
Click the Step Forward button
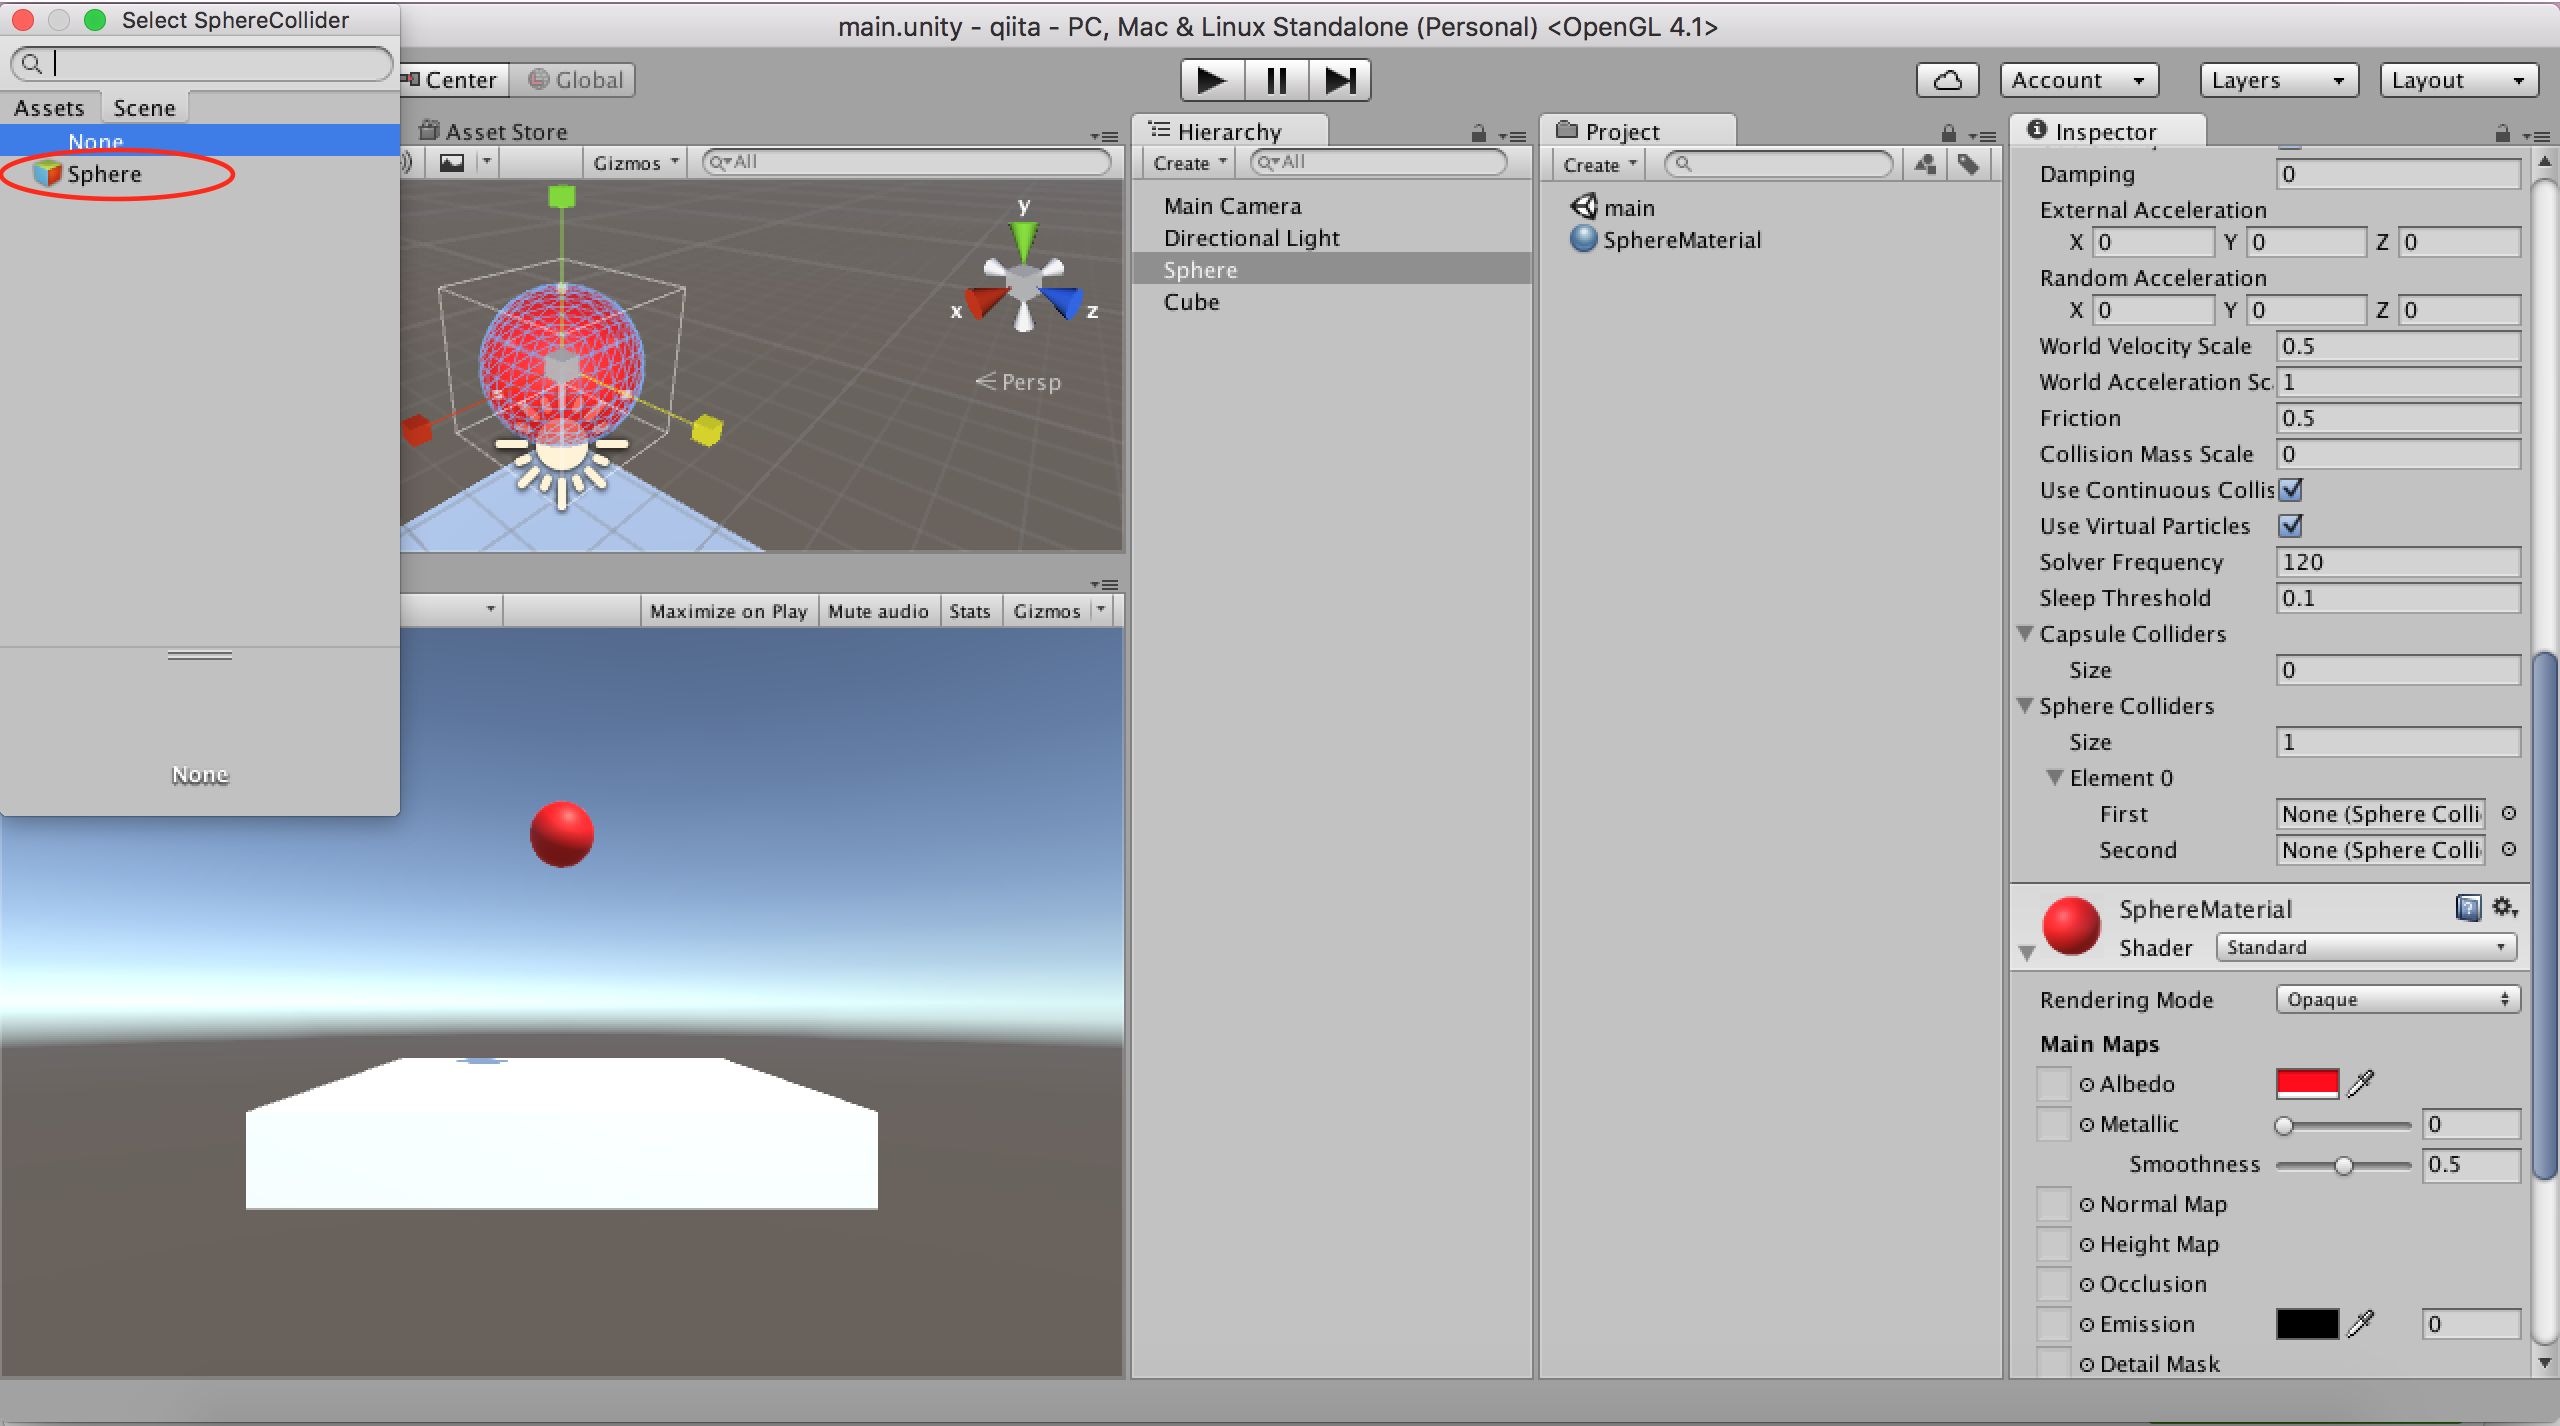(x=1341, y=80)
